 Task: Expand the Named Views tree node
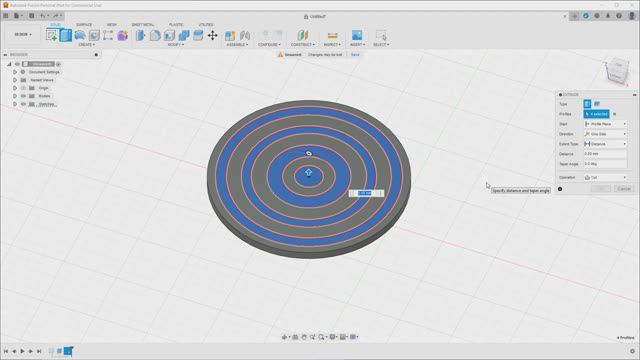[x=15, y=80]
